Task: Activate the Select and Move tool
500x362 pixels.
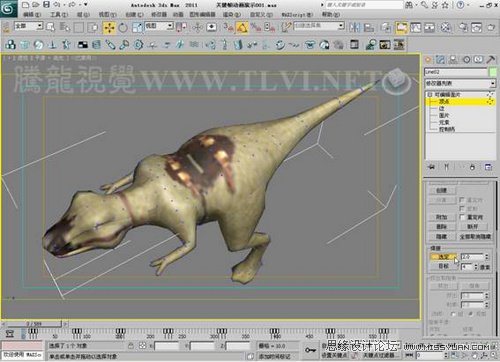Action: click(x=109, y=27)
